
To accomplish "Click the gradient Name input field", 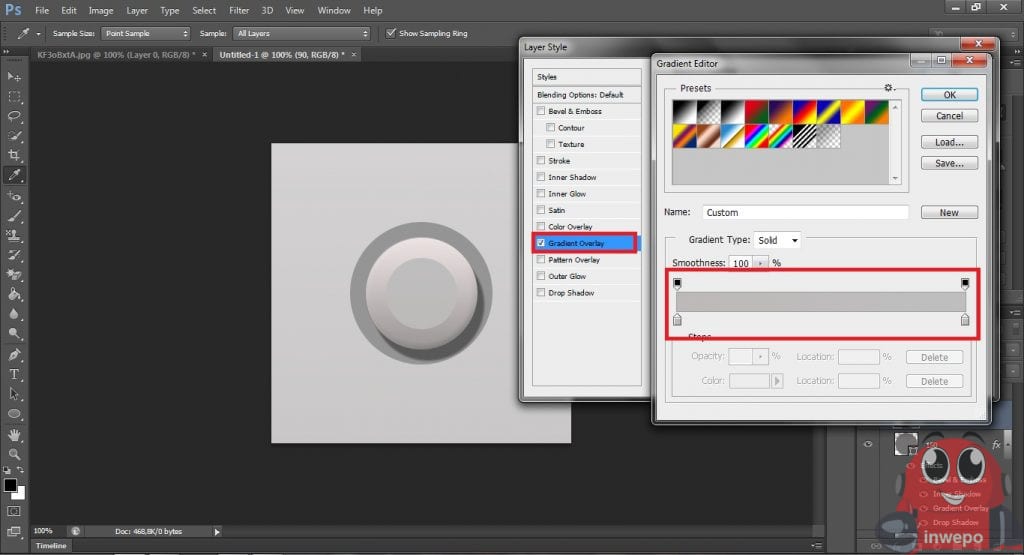I will 804,213.
